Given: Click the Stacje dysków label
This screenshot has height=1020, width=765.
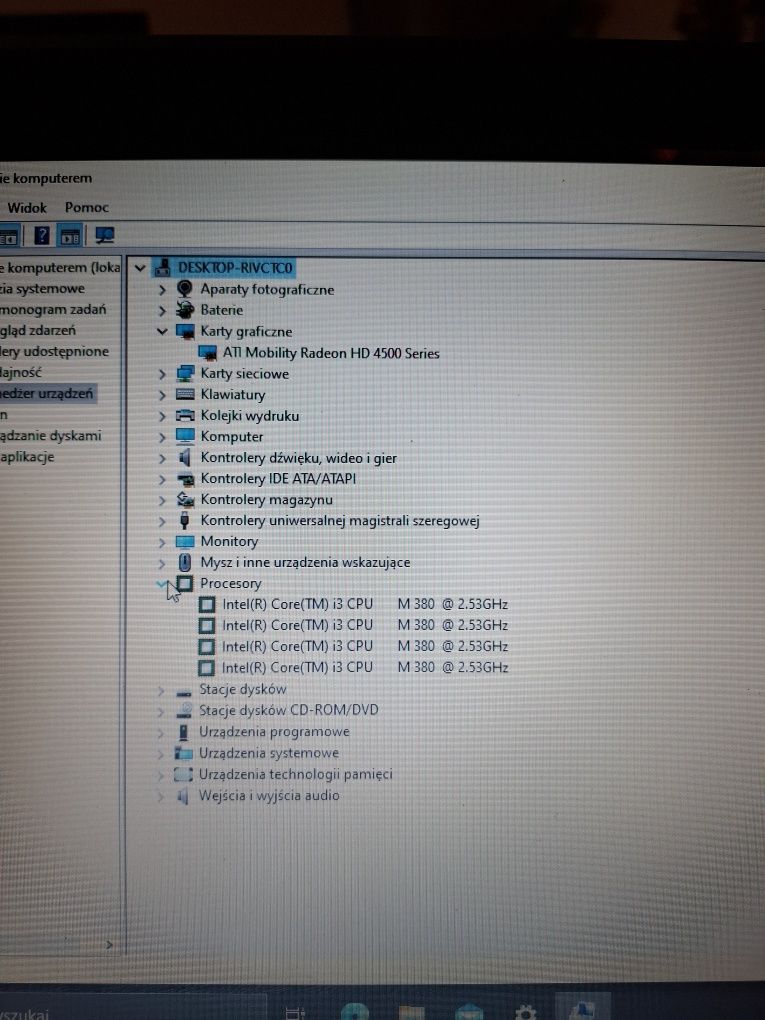Looking at the screenshot, I should (x=243, y=689).
